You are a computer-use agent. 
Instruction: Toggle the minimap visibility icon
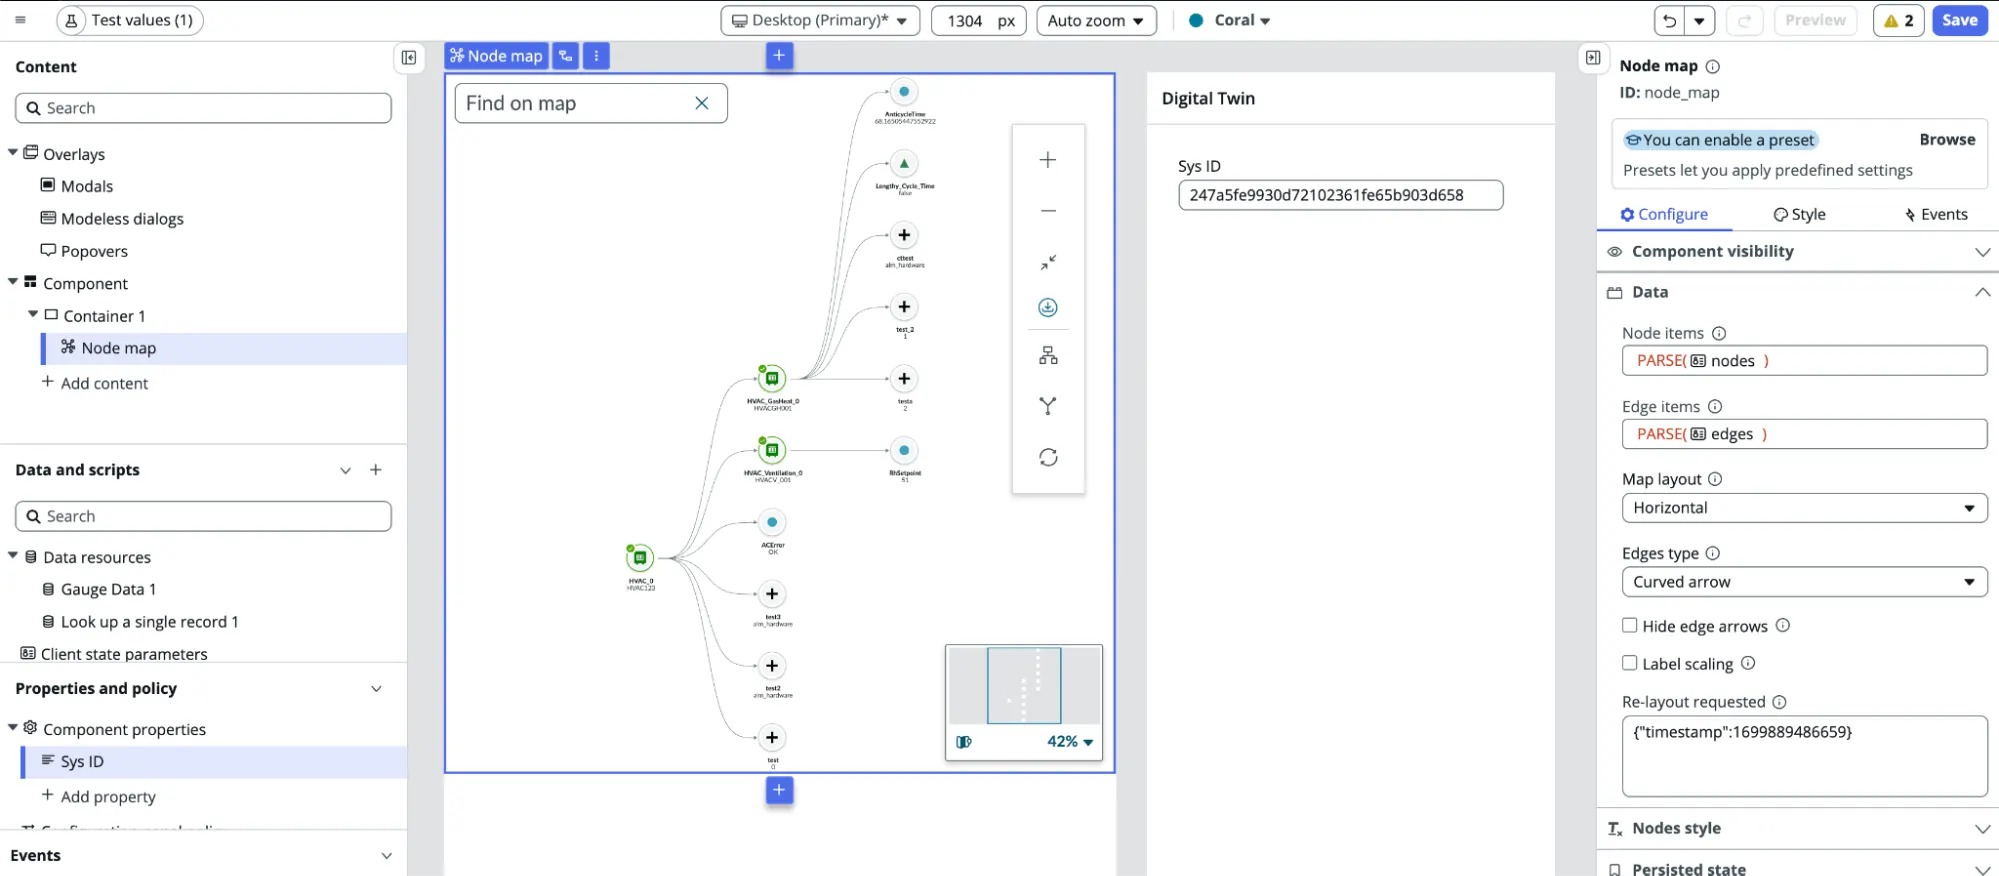(964, 742)
